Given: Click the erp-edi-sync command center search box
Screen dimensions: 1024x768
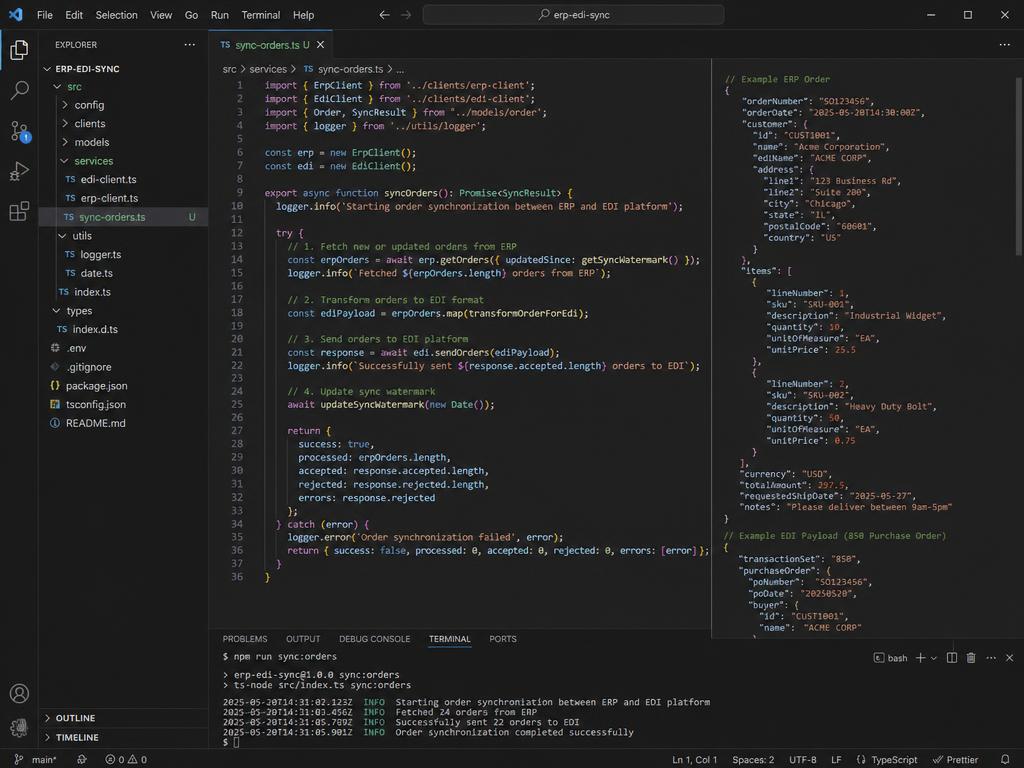Looking at the screenshot, I should [x=573, y=14].
